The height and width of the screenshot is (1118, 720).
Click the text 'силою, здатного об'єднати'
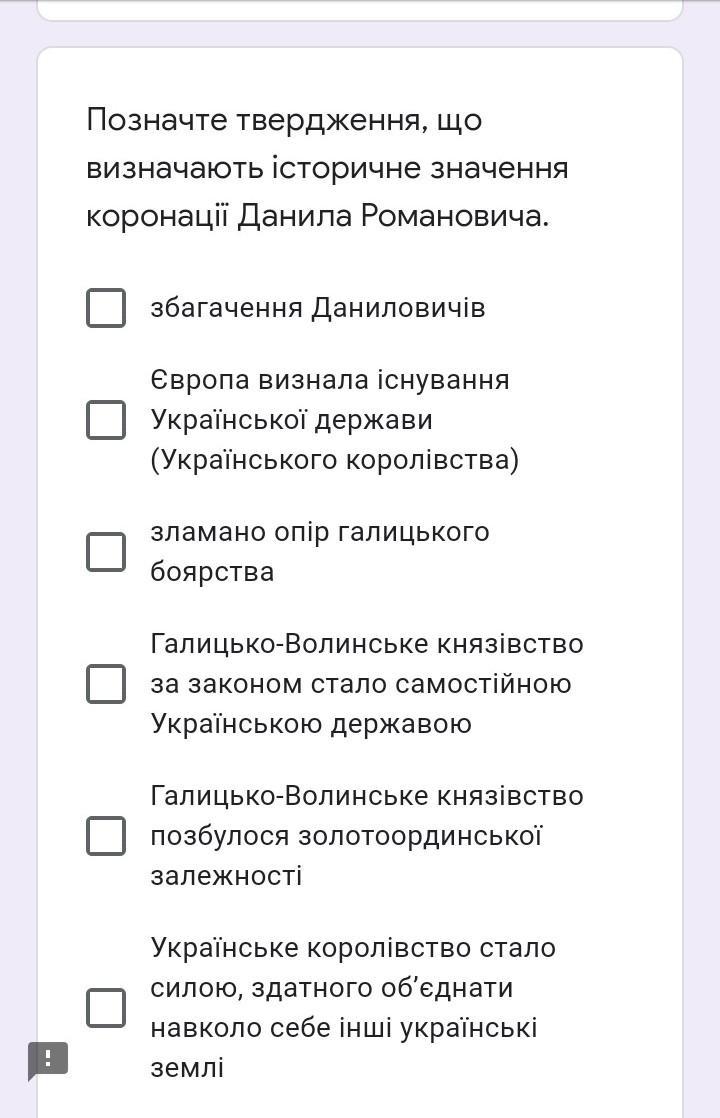click(x=332, y=988)
